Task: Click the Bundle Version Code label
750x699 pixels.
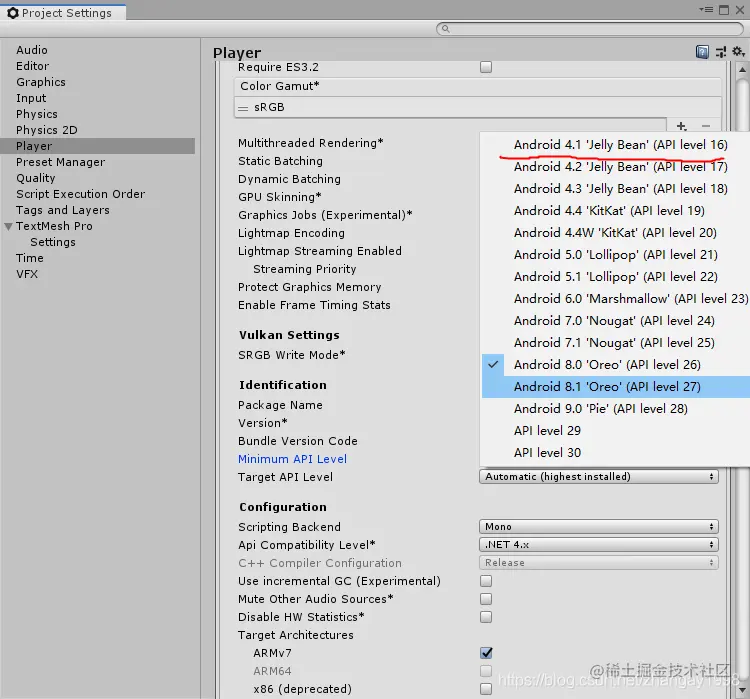Action: pyautogui.click(x=298, y=441)
